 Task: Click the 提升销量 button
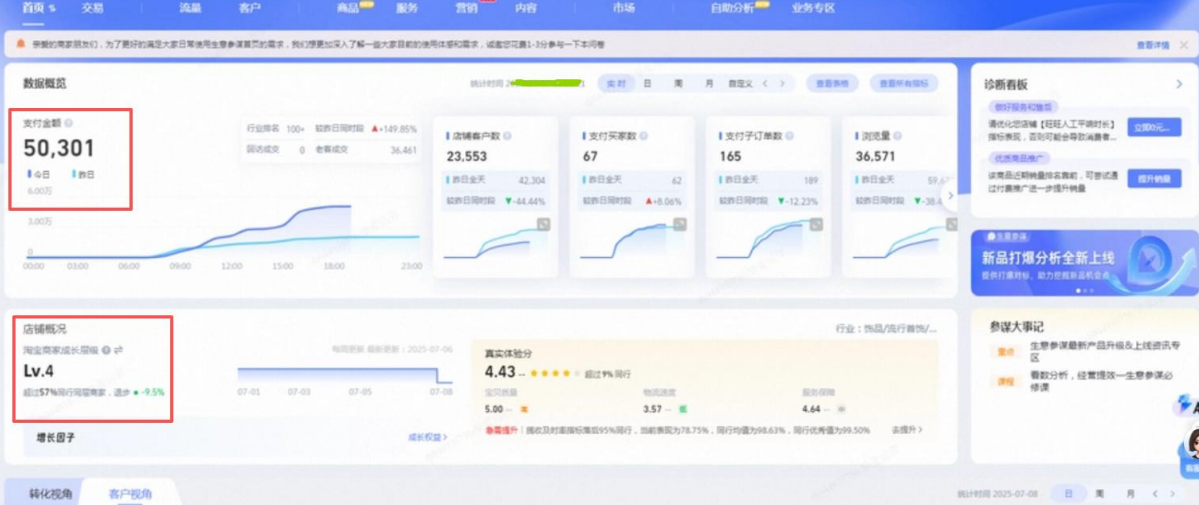tap(1153, 178)
